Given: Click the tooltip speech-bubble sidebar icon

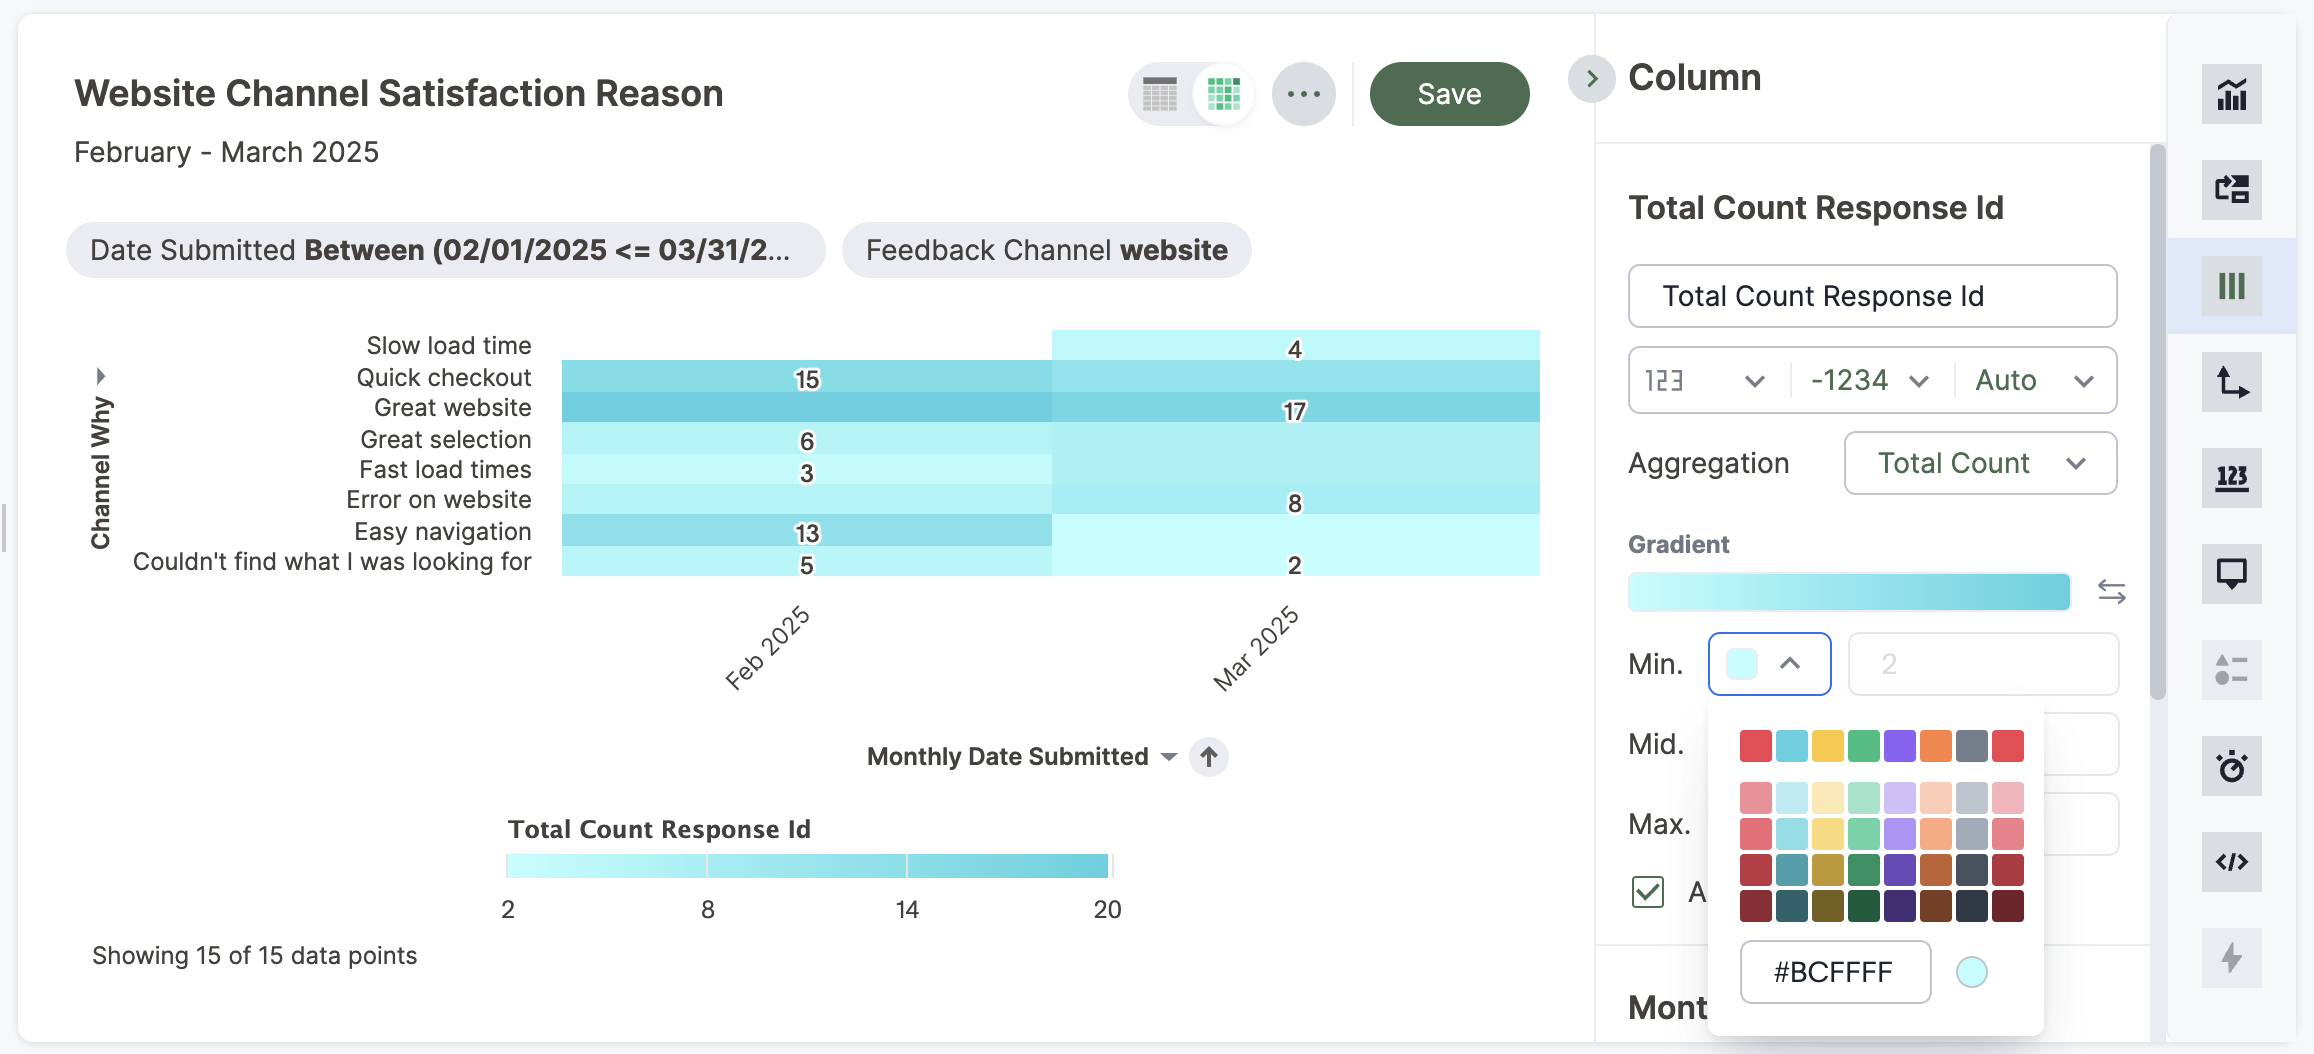Looking at the screenshot, I should point(2231,574).
